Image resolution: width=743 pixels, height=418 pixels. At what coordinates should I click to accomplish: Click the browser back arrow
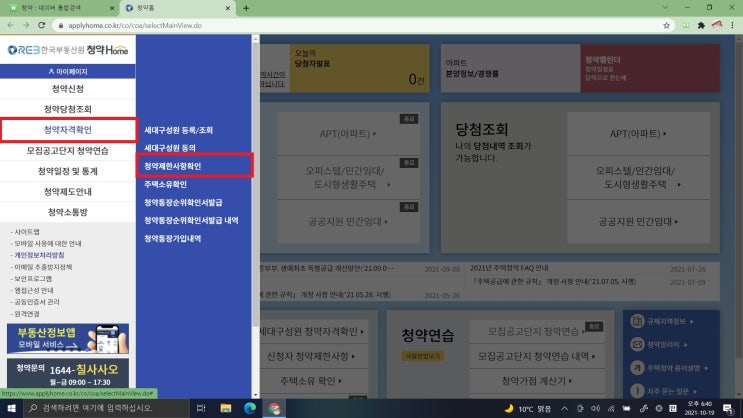click(10, 25)
